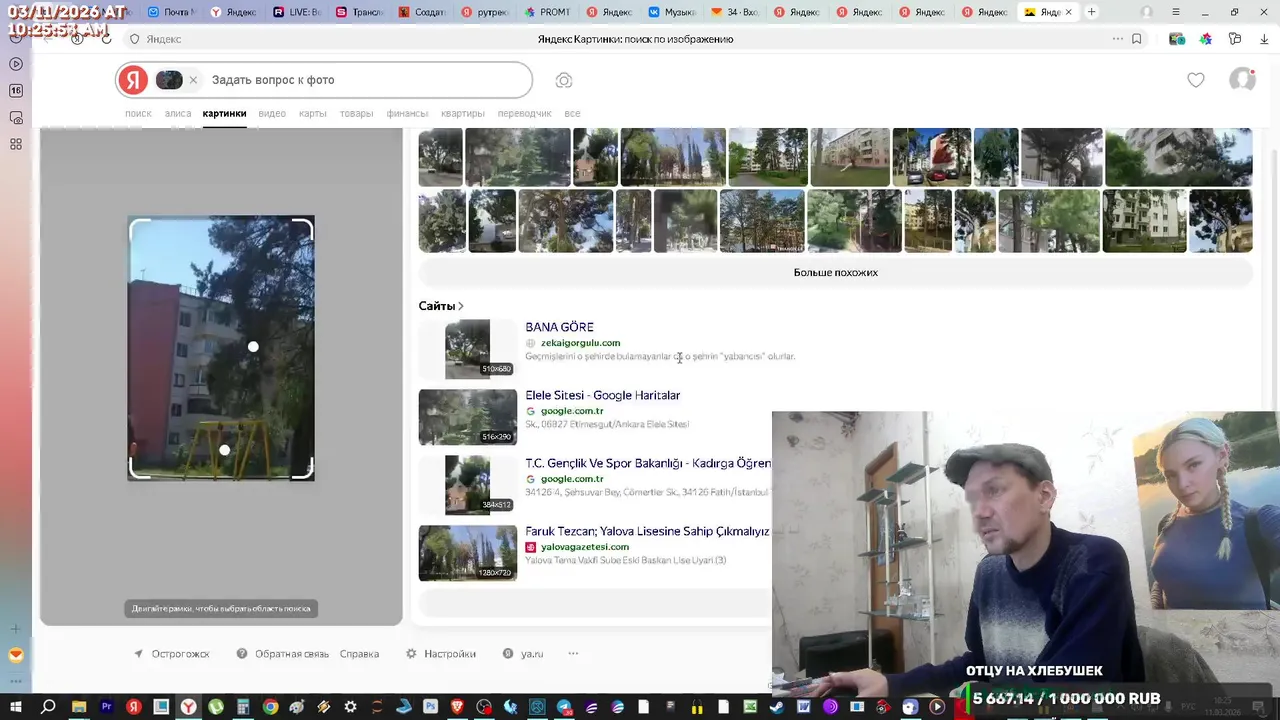1280x720 pixels.
Task: Open favorites heart icon
Action: (1196, 80)
